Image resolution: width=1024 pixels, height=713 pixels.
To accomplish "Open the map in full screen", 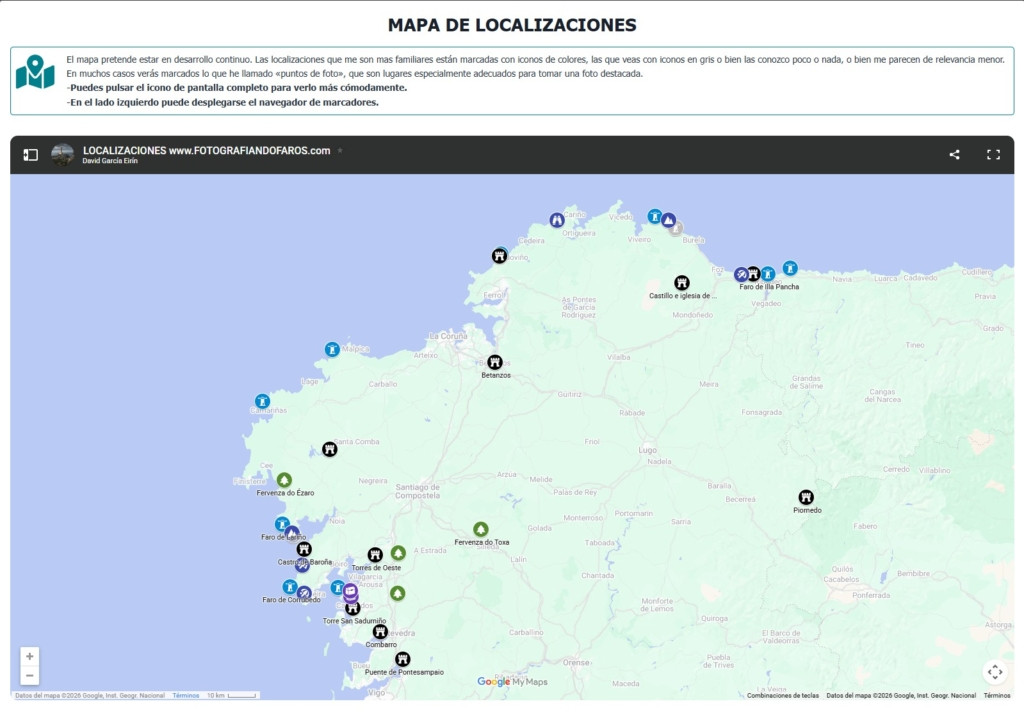I will 993,155.
